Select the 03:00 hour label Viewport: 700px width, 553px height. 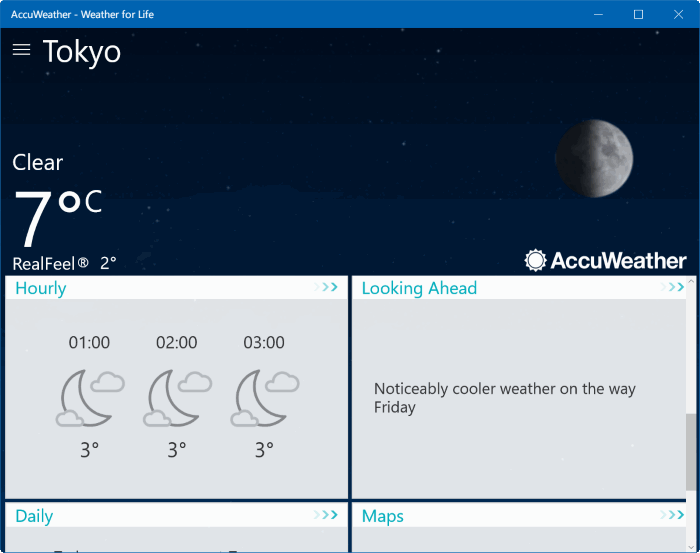[264, 342]
